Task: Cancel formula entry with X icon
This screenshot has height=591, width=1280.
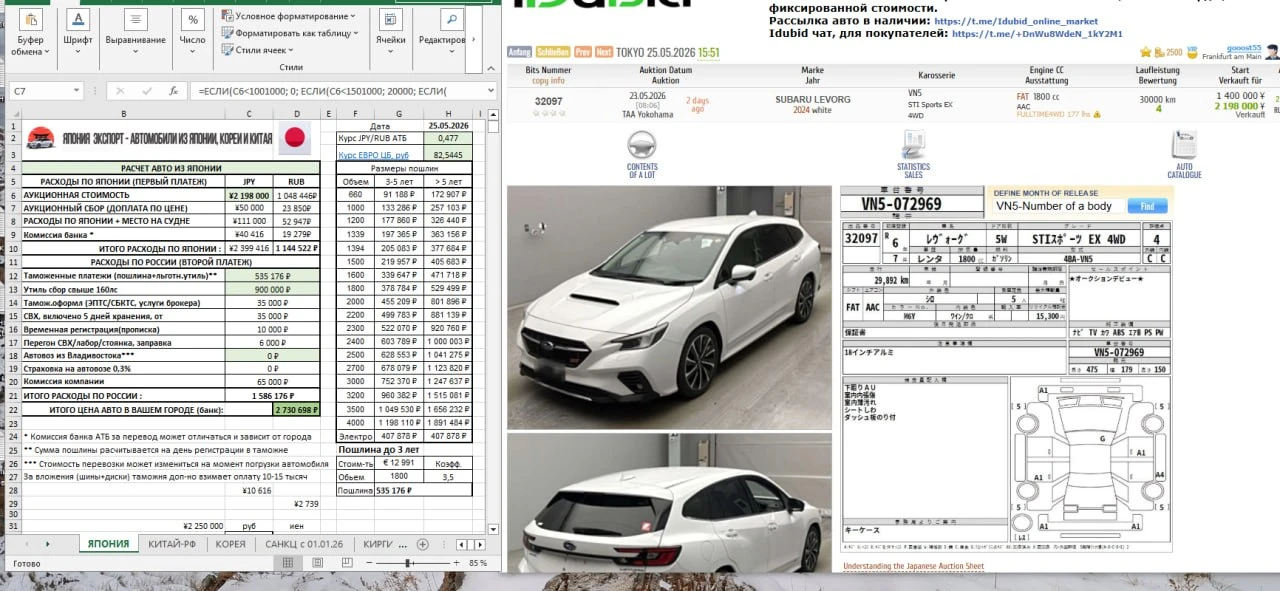Action: (120, 91)
